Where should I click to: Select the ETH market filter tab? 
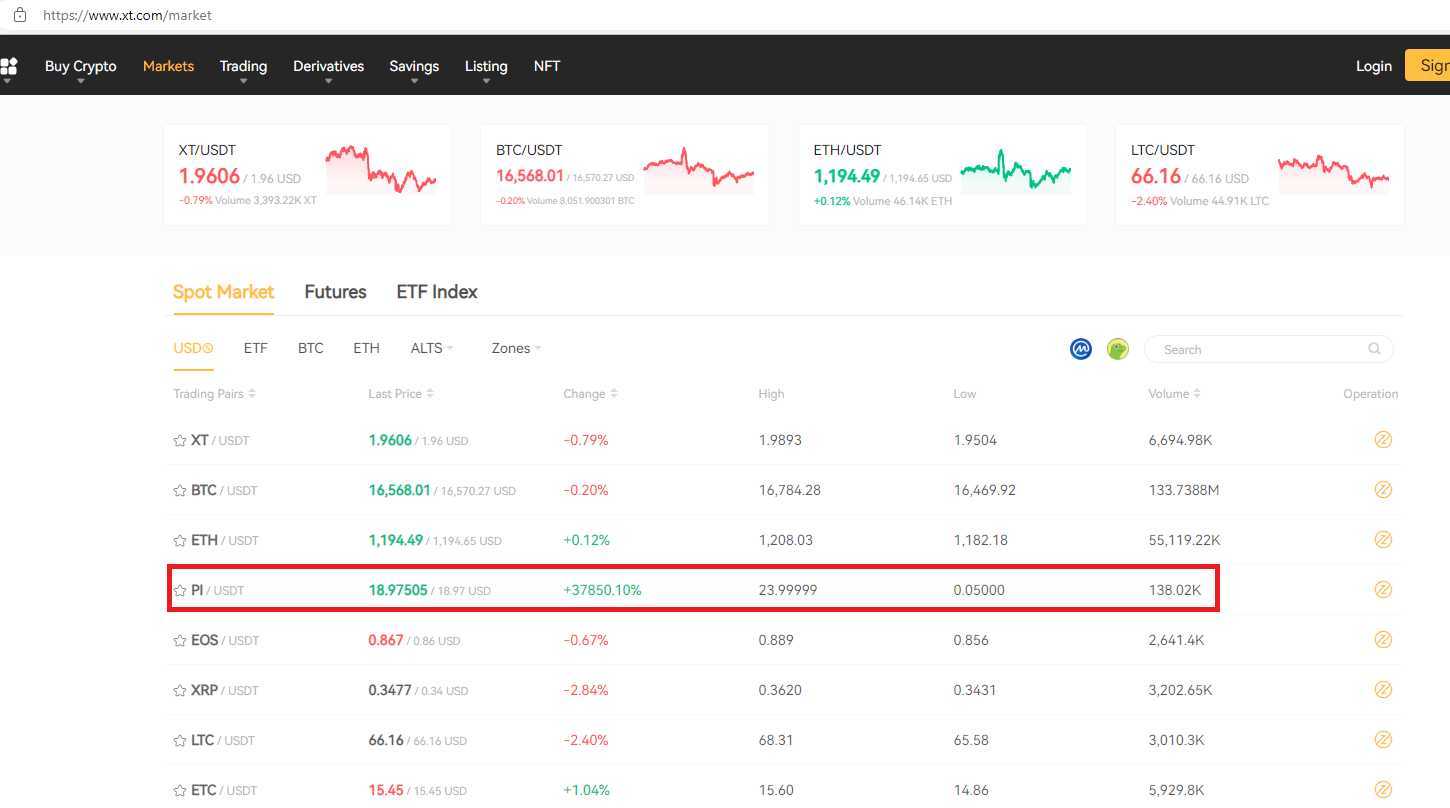pos(366,348)
